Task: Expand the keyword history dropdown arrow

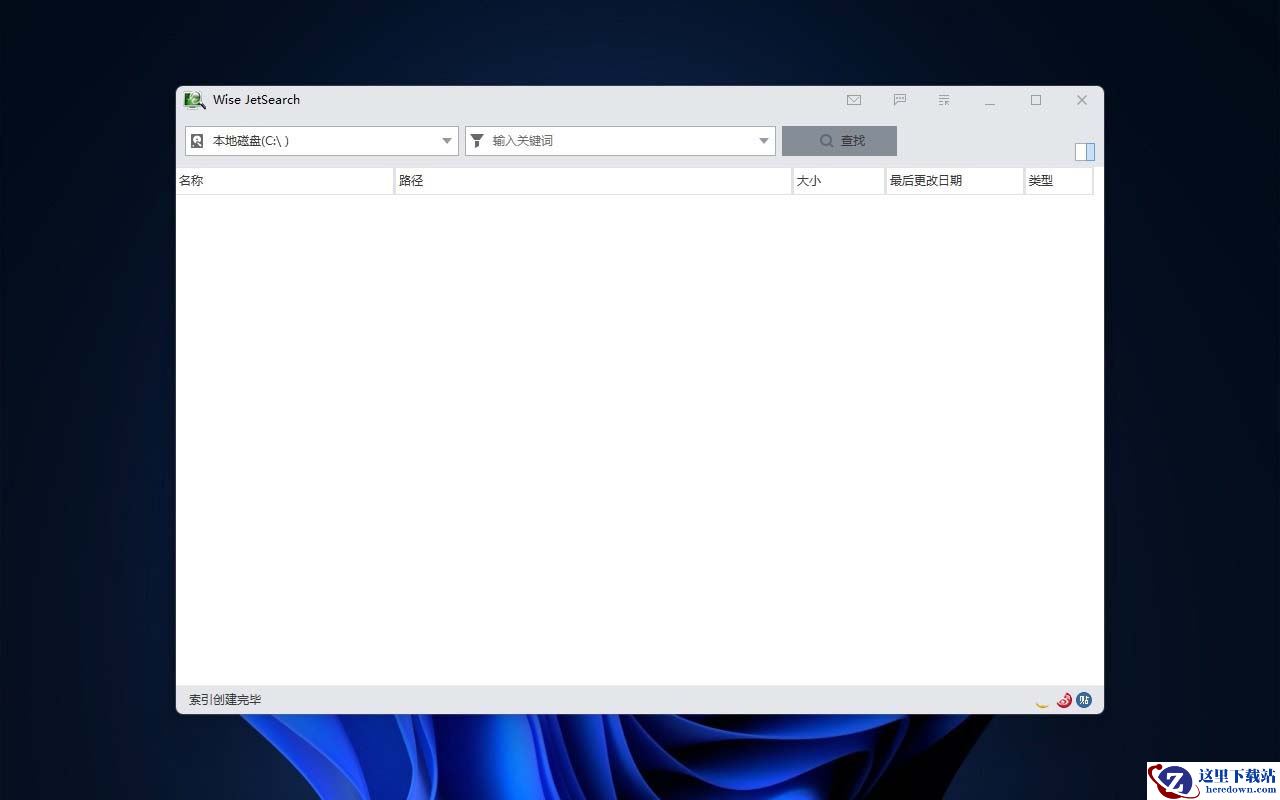Action: [x=764, y=141]
